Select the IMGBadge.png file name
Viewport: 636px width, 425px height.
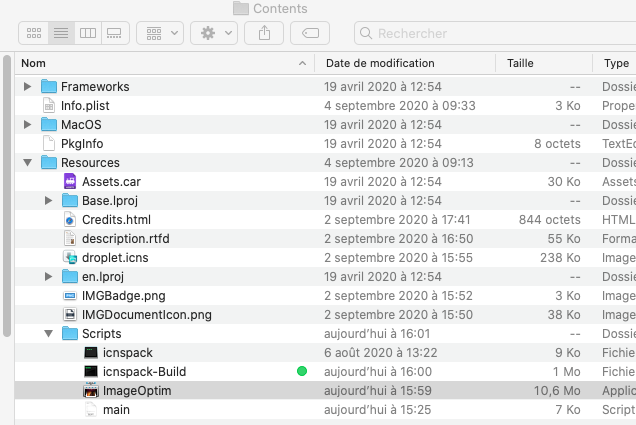click(124, 296)
